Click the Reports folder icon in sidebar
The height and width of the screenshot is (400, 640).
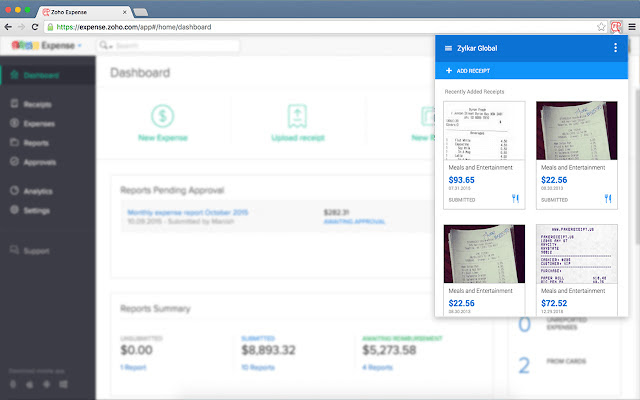click(14, 142)
